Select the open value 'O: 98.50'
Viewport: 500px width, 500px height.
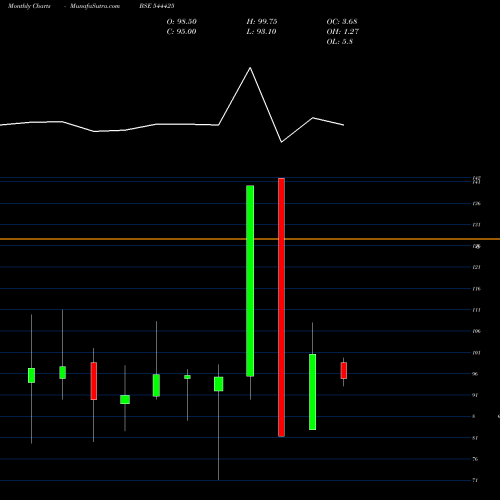(x=182, y=22)
